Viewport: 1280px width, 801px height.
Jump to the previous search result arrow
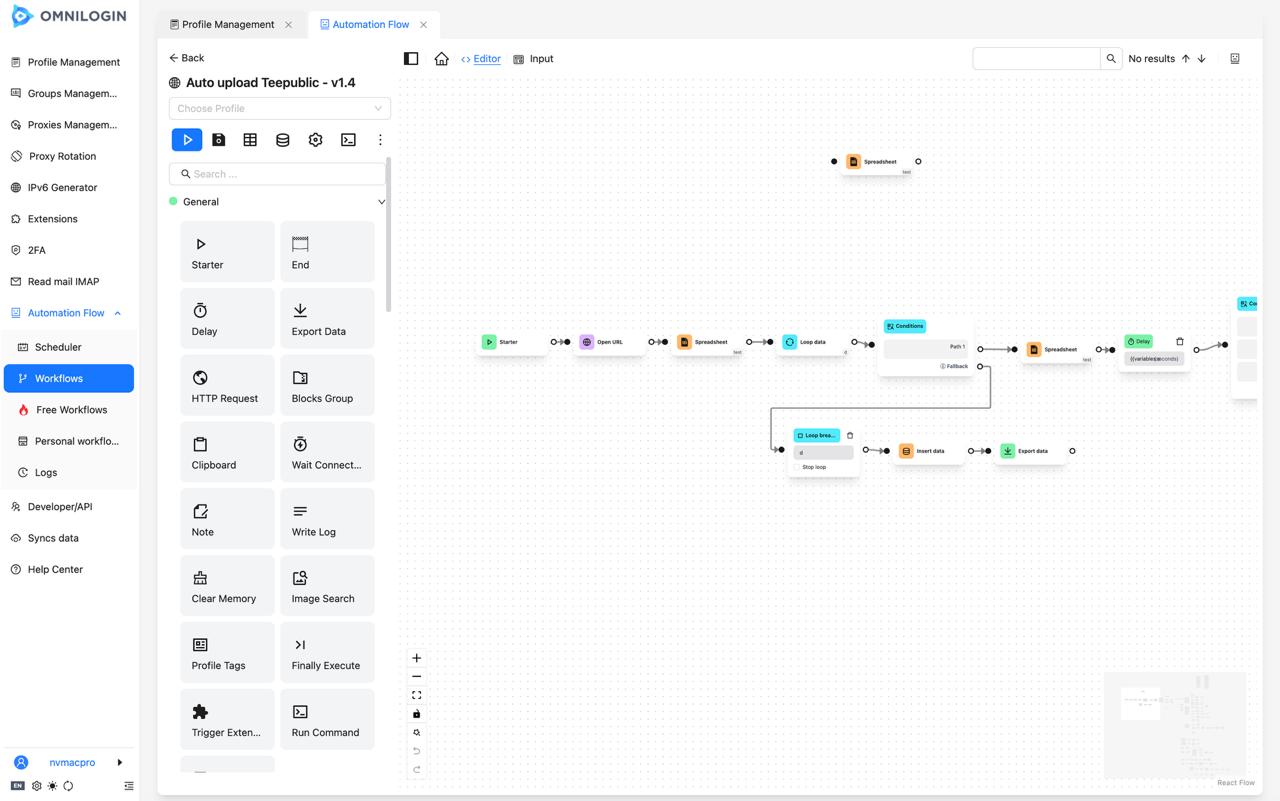coord(1186,59)
